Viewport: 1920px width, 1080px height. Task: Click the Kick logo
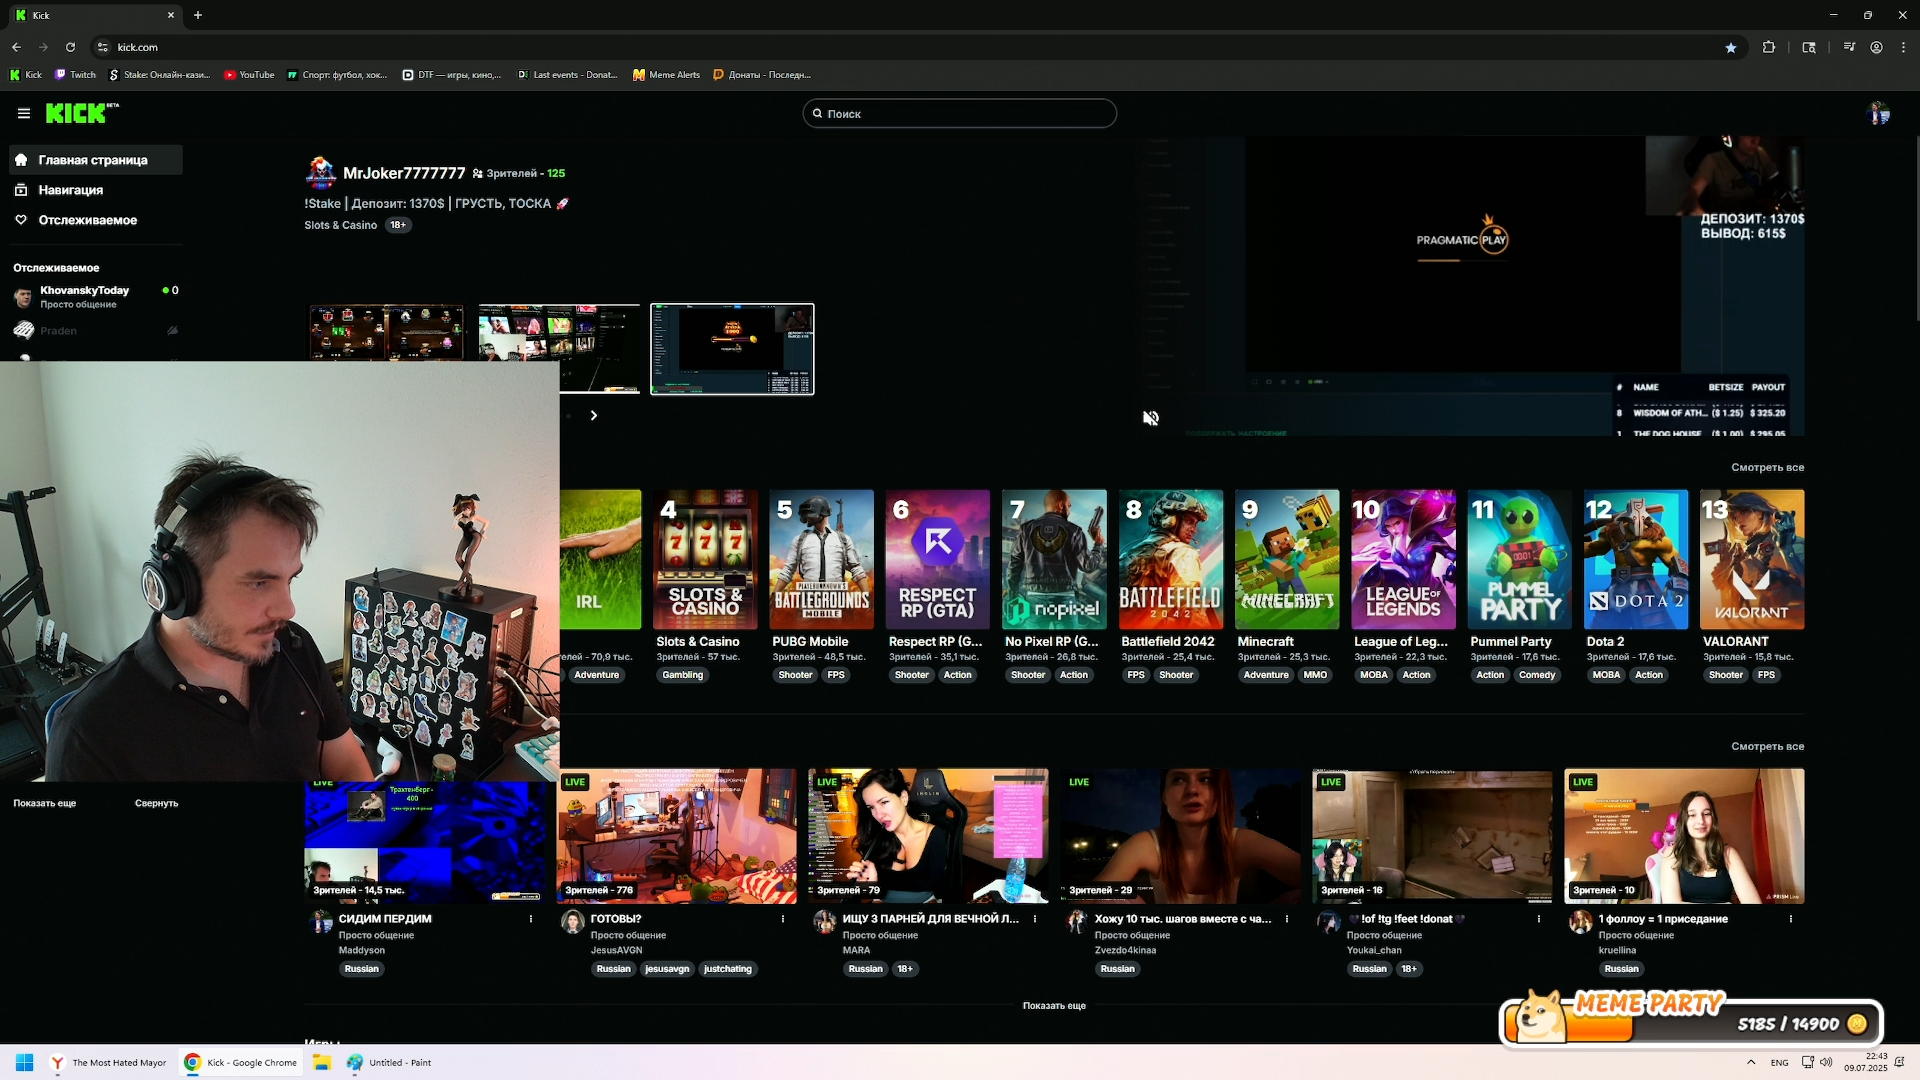click(x=81, y=113)
